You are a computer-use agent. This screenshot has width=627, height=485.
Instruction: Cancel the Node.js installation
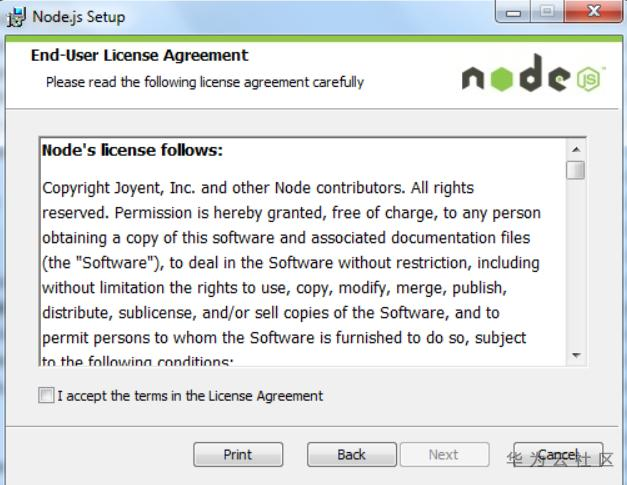coord(558,455)
